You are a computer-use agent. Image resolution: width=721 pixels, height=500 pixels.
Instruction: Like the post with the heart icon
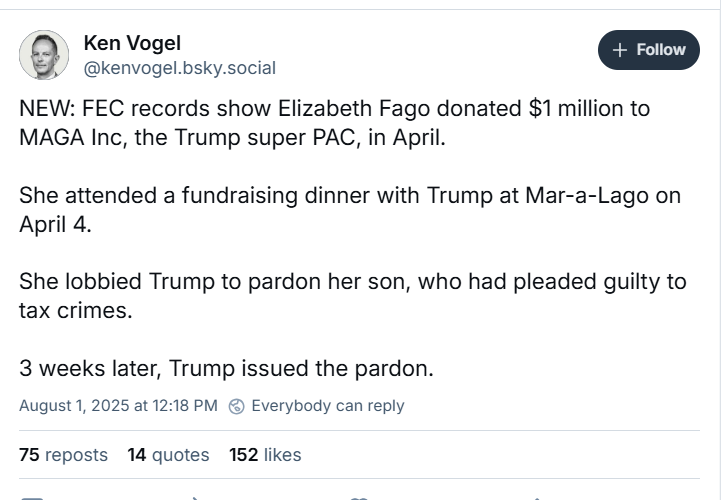[x=359, y=498]
